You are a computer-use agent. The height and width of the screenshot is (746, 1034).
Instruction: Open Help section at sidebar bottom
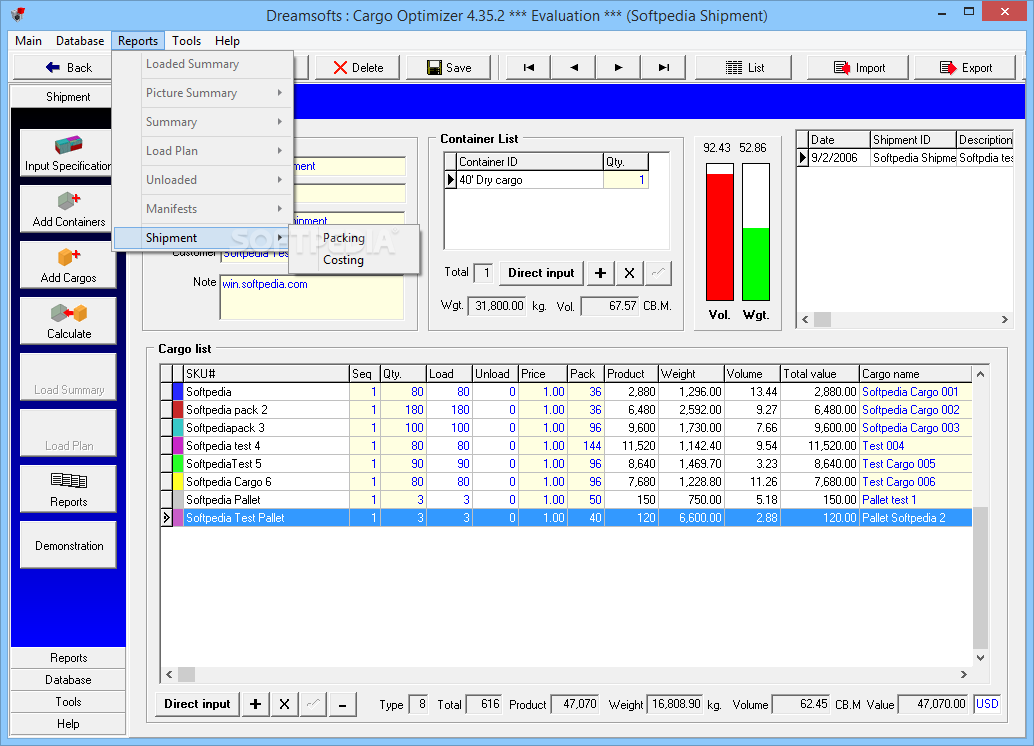68,724
